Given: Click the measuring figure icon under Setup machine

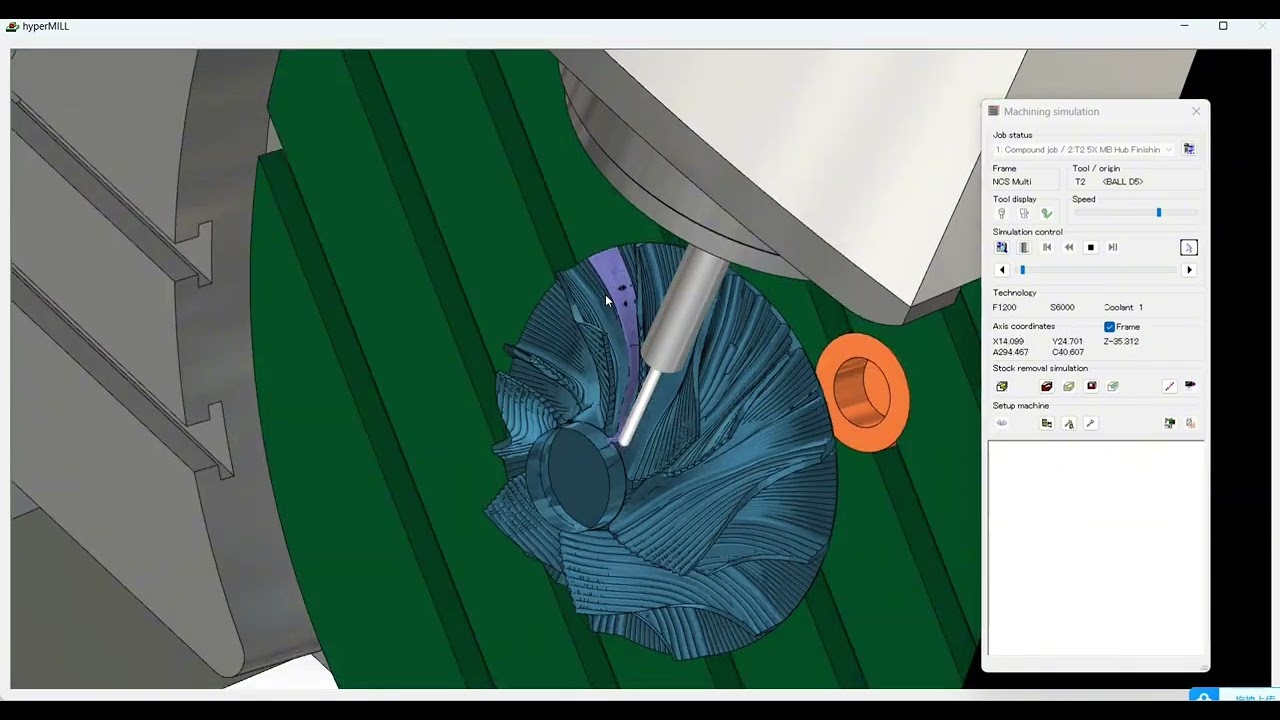Looking at the screenshot, I should tap(1069, 424).
